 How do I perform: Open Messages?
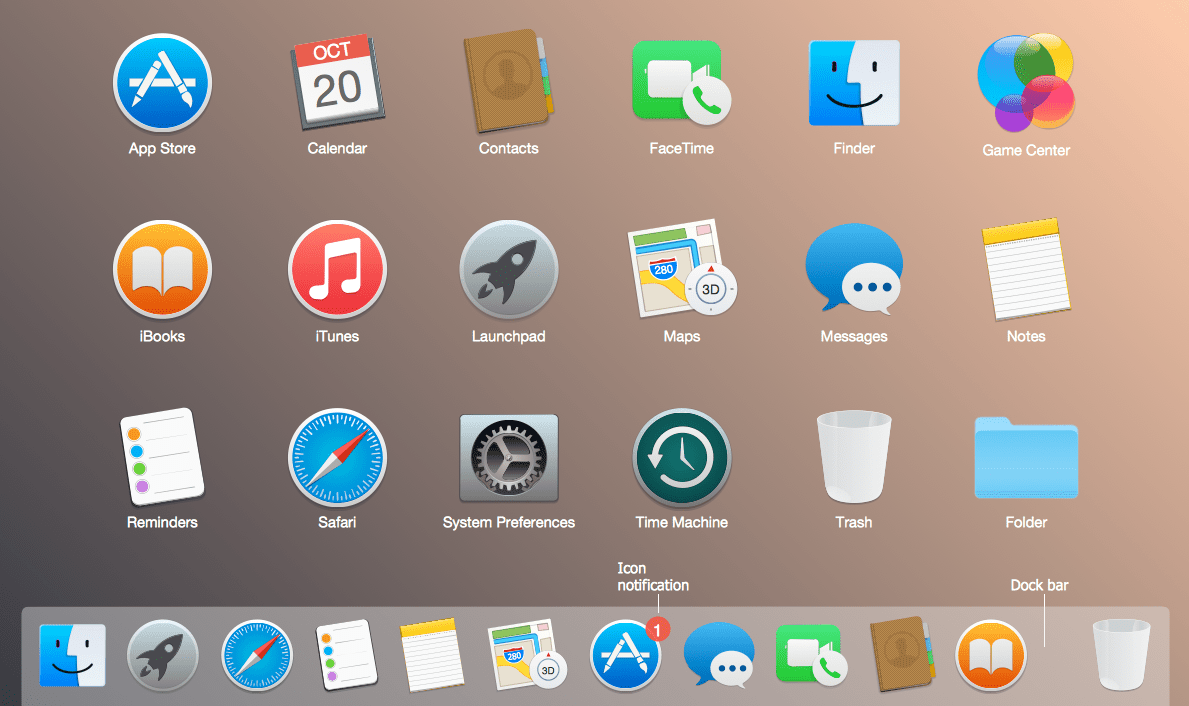pos(853,269)
